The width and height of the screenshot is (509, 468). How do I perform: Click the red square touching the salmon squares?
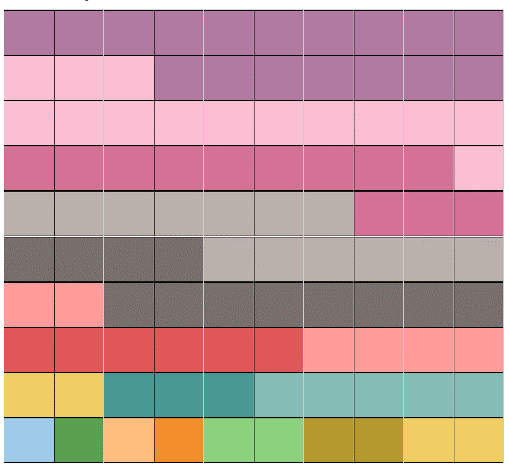(279, 350)
